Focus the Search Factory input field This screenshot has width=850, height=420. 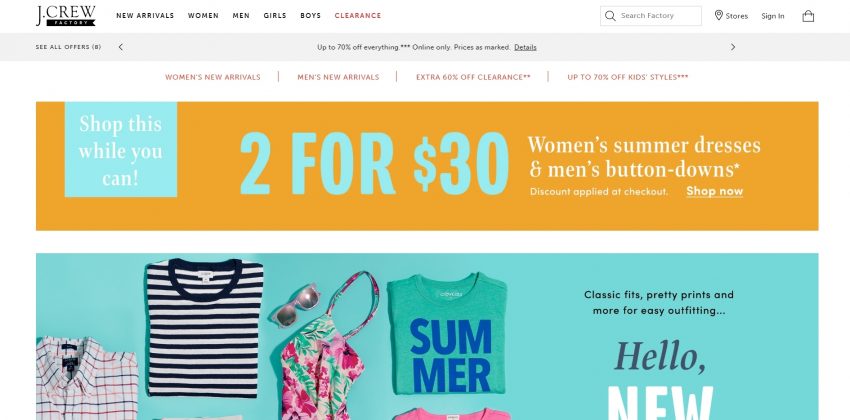(x=651, y=16)
